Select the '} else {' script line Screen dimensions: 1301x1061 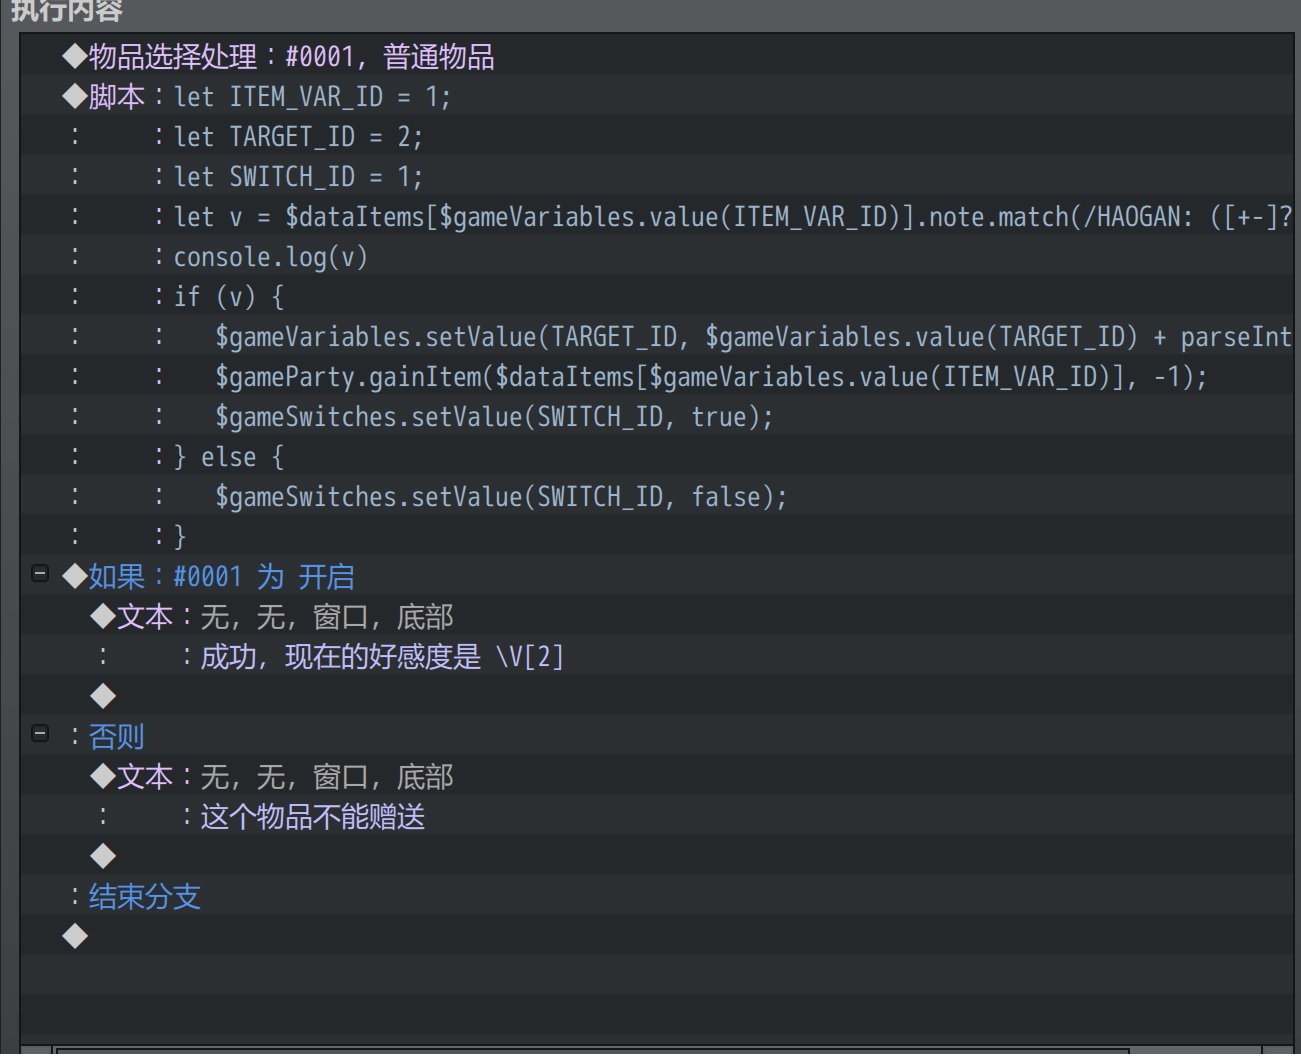pyautogui.click(x=657, y=455)
